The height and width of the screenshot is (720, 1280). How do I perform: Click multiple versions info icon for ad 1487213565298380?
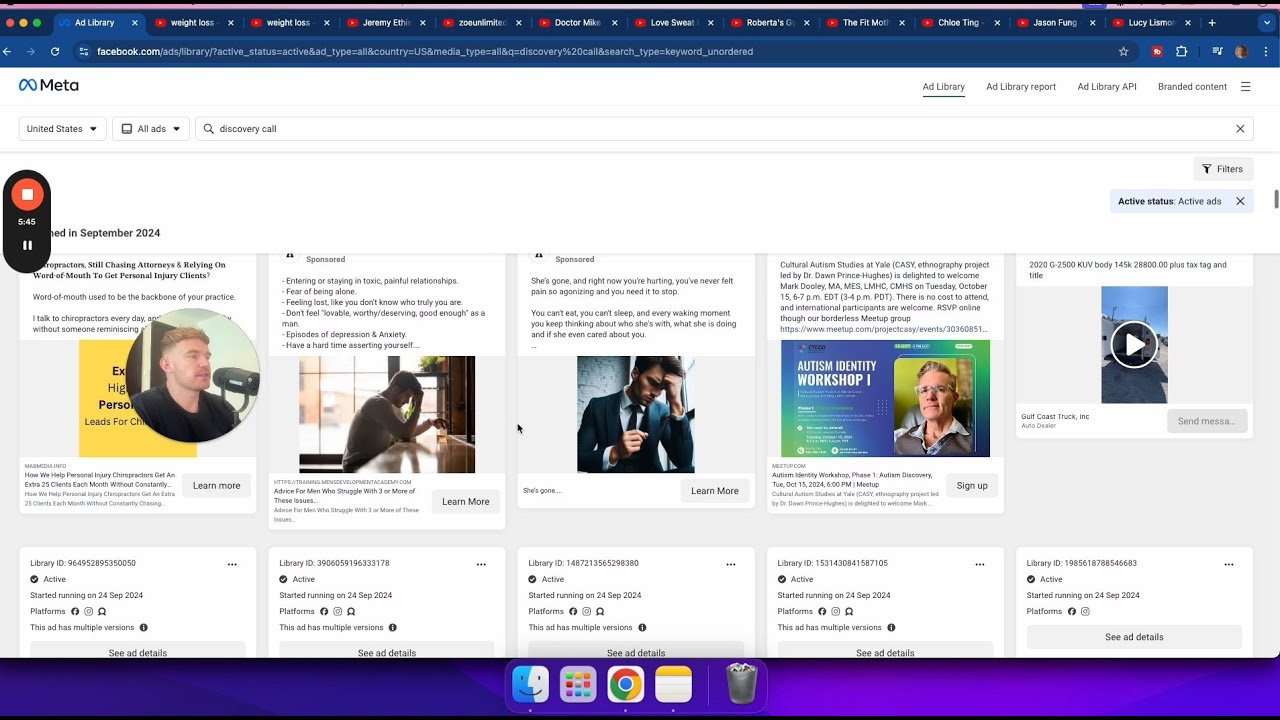tap(642, 628)
